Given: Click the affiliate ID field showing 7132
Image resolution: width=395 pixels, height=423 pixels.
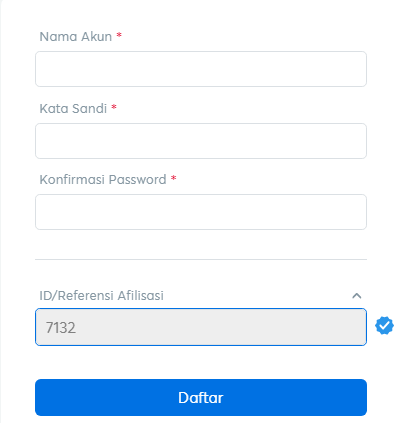Looking at the screenshot, I should coord(201,327).
